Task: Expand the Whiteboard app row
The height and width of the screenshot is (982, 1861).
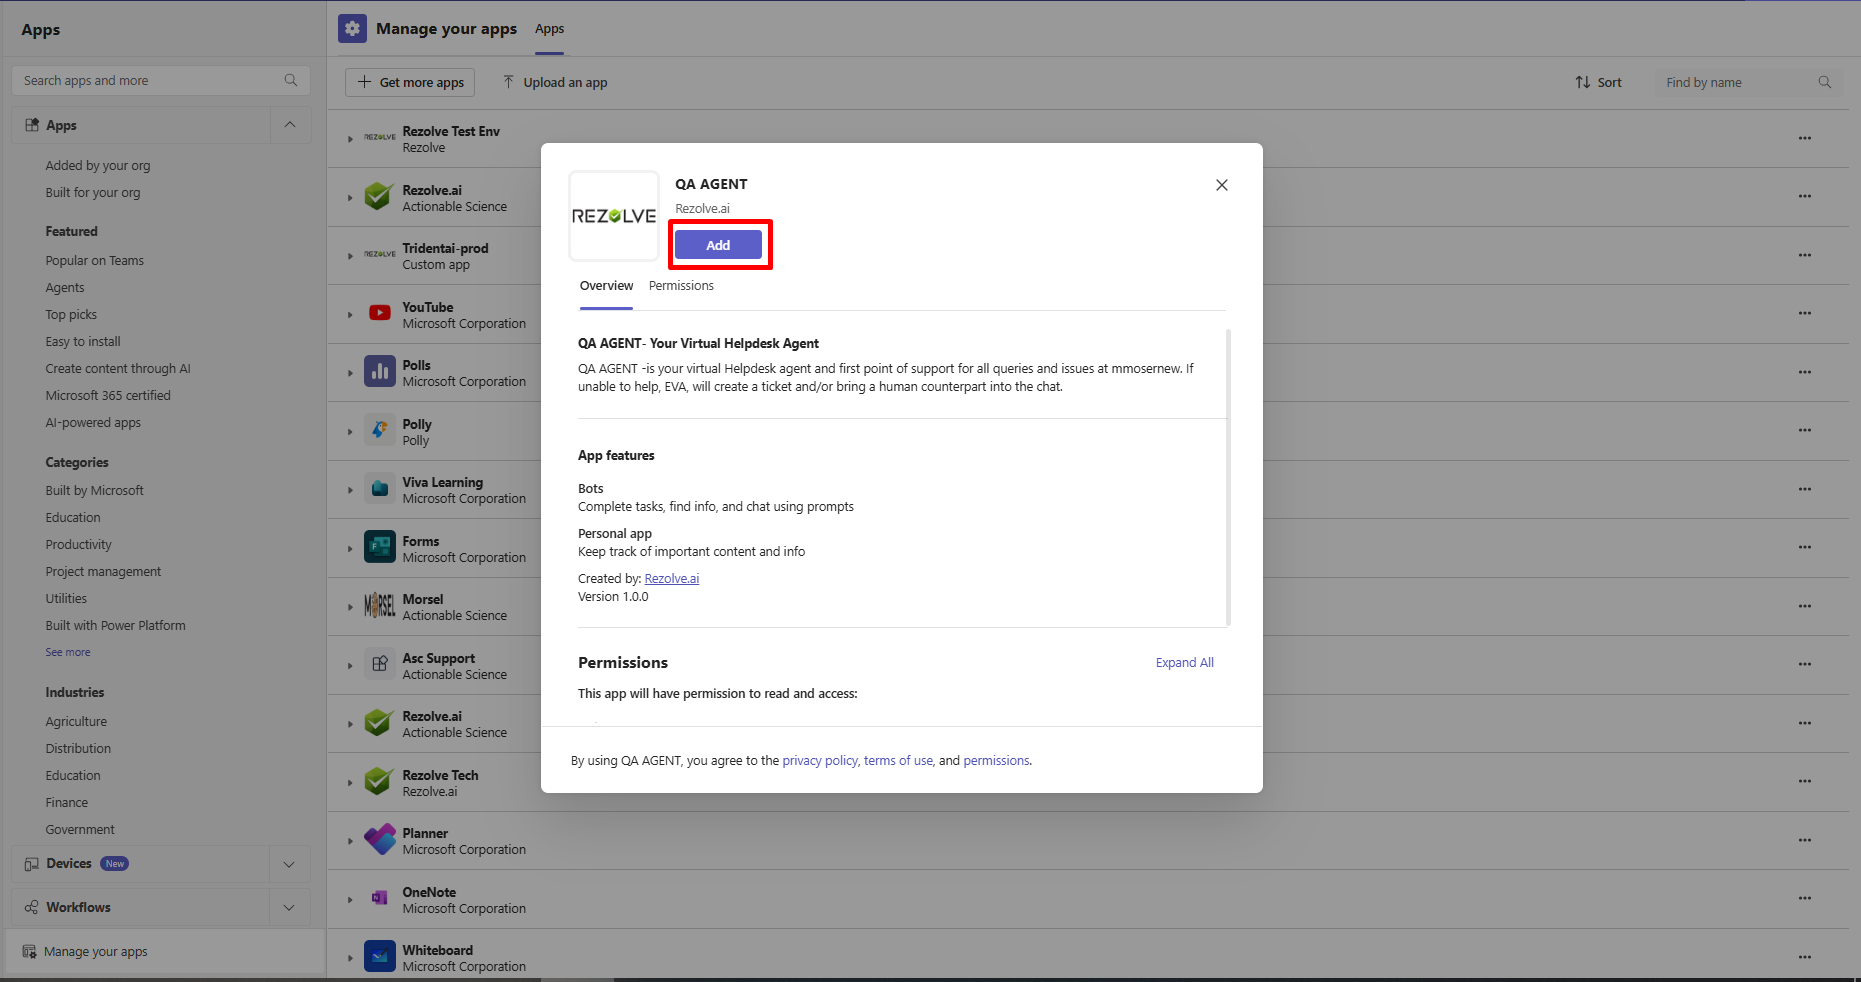Action: point(350,958)
